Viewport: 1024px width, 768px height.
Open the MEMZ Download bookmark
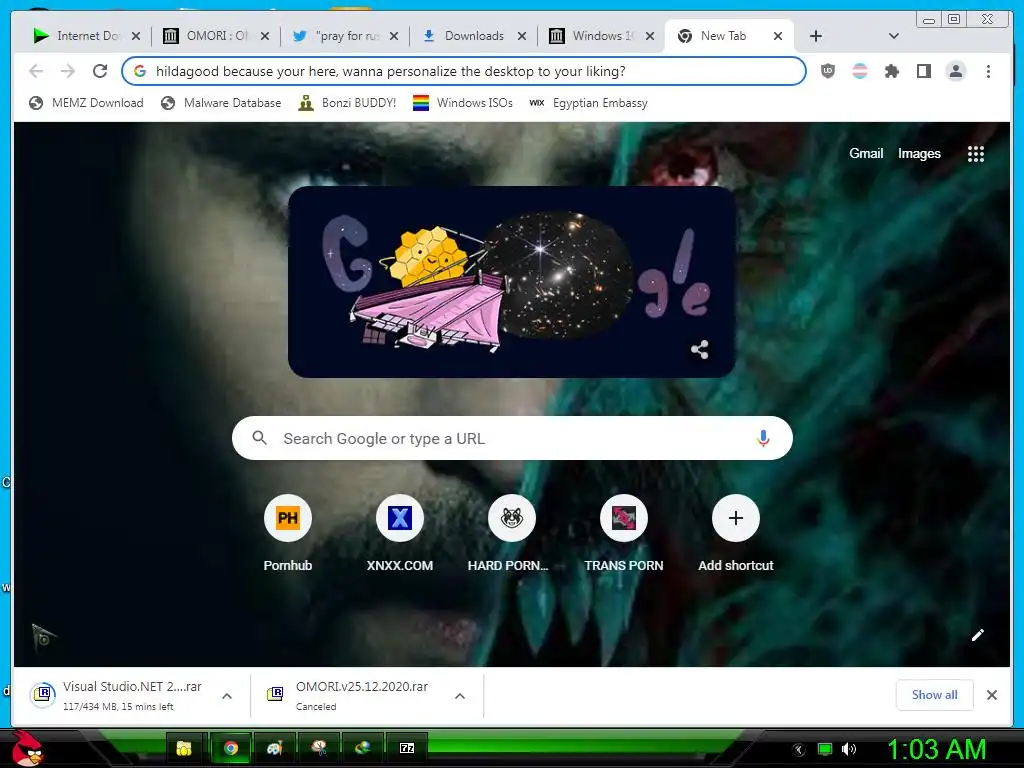coord(86,103)
